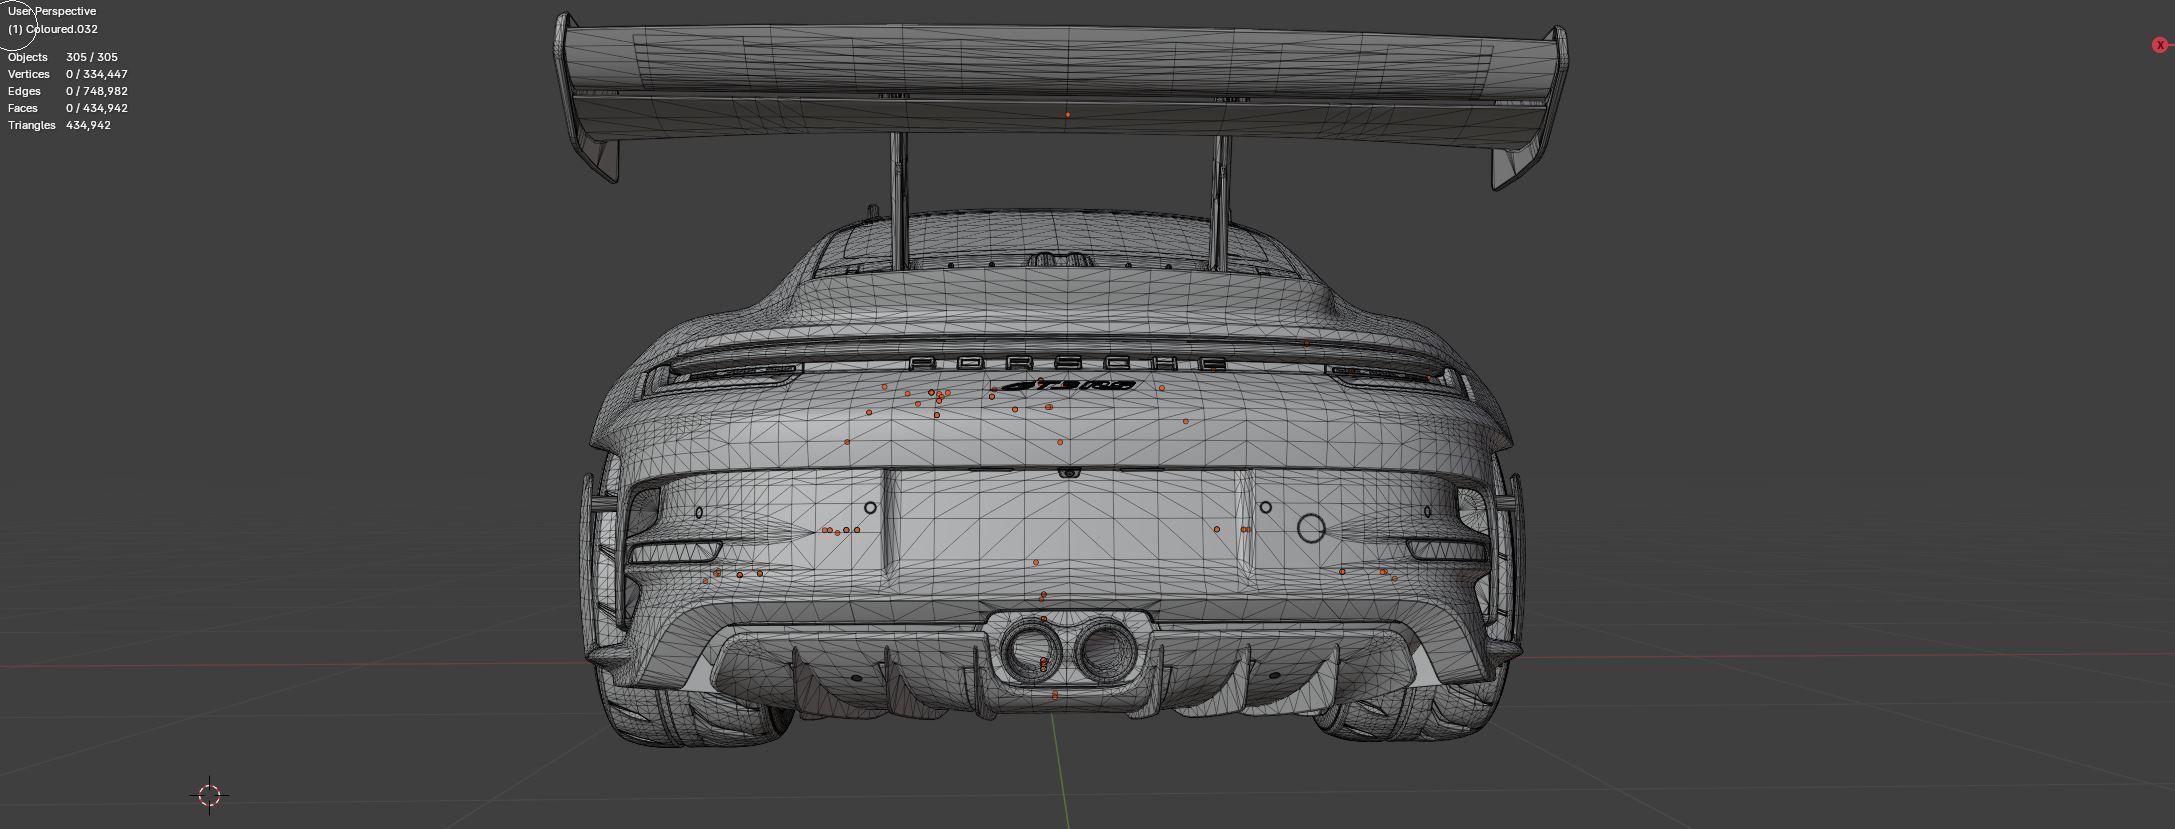Click the Triangles count '434,942'
The height and width of the screenshot is (829, 2175).
tap(88, 125)
